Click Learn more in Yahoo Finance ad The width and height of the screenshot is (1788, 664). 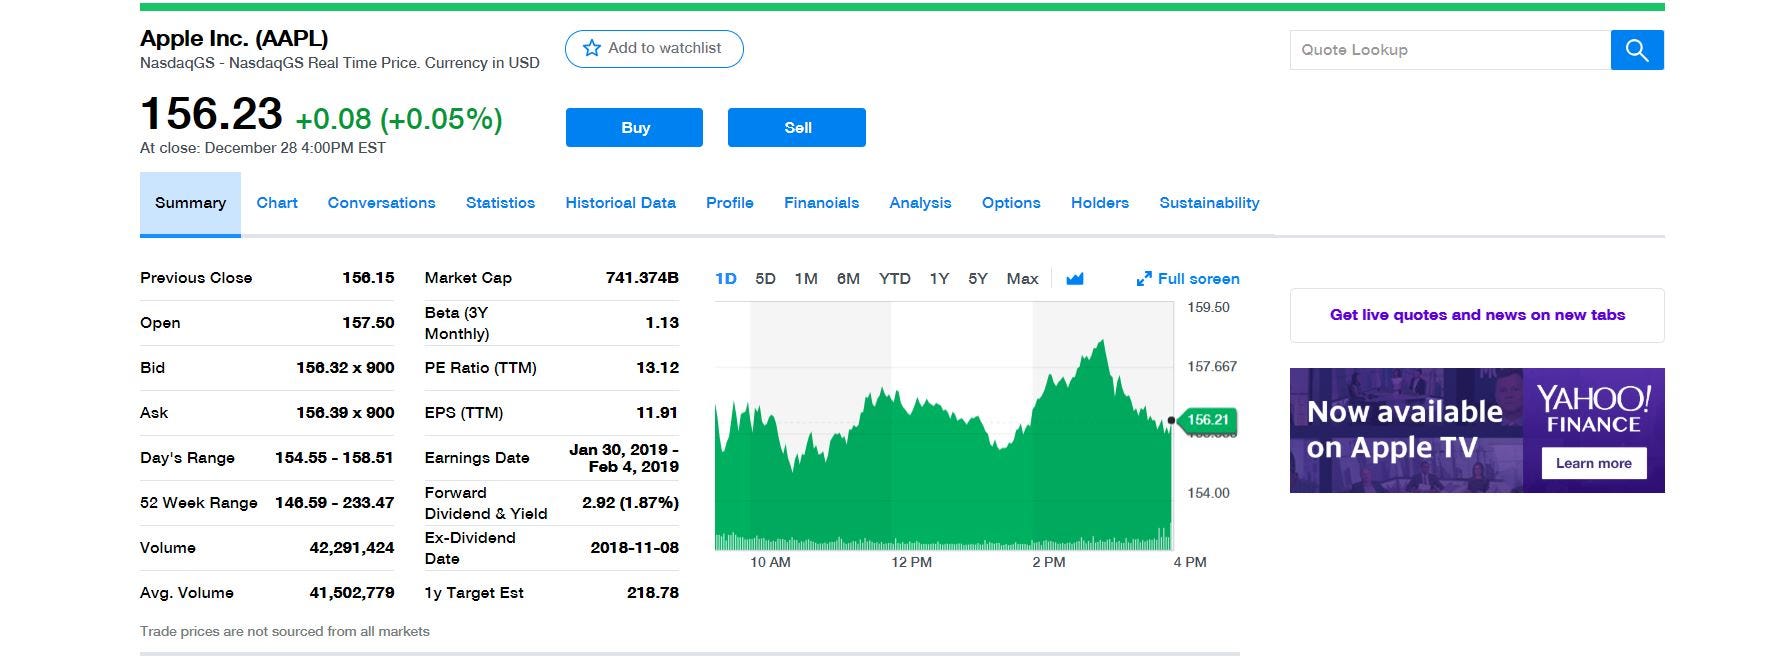[x=1593, y=463]
